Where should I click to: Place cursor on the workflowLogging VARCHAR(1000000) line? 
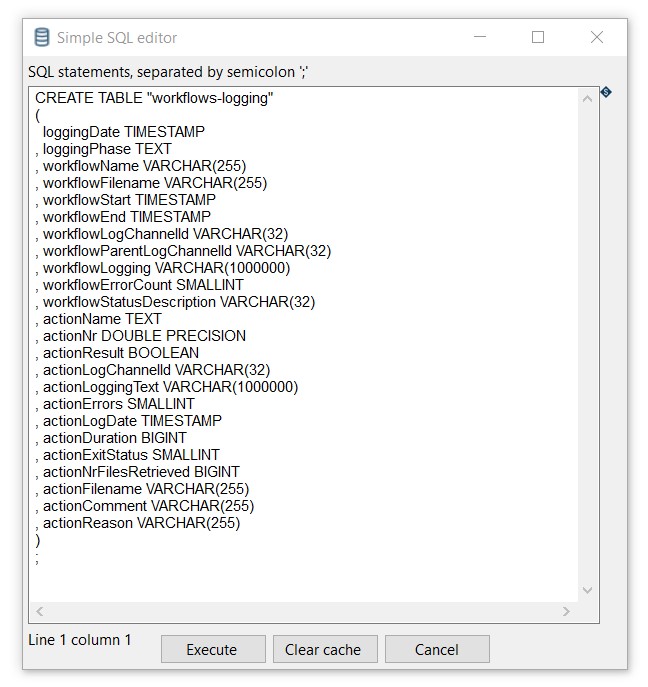tap(166, 268)
